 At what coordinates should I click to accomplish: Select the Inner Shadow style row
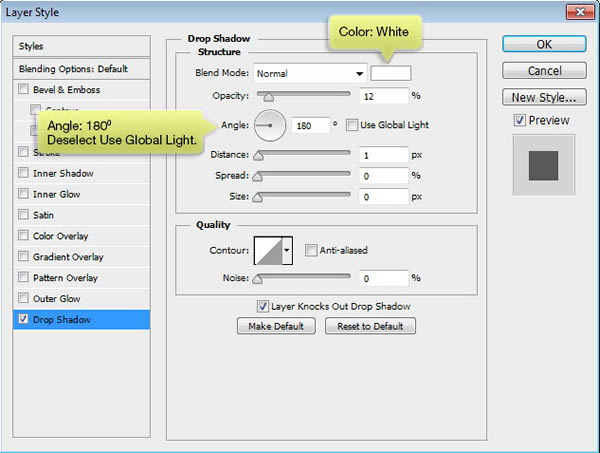82,173
